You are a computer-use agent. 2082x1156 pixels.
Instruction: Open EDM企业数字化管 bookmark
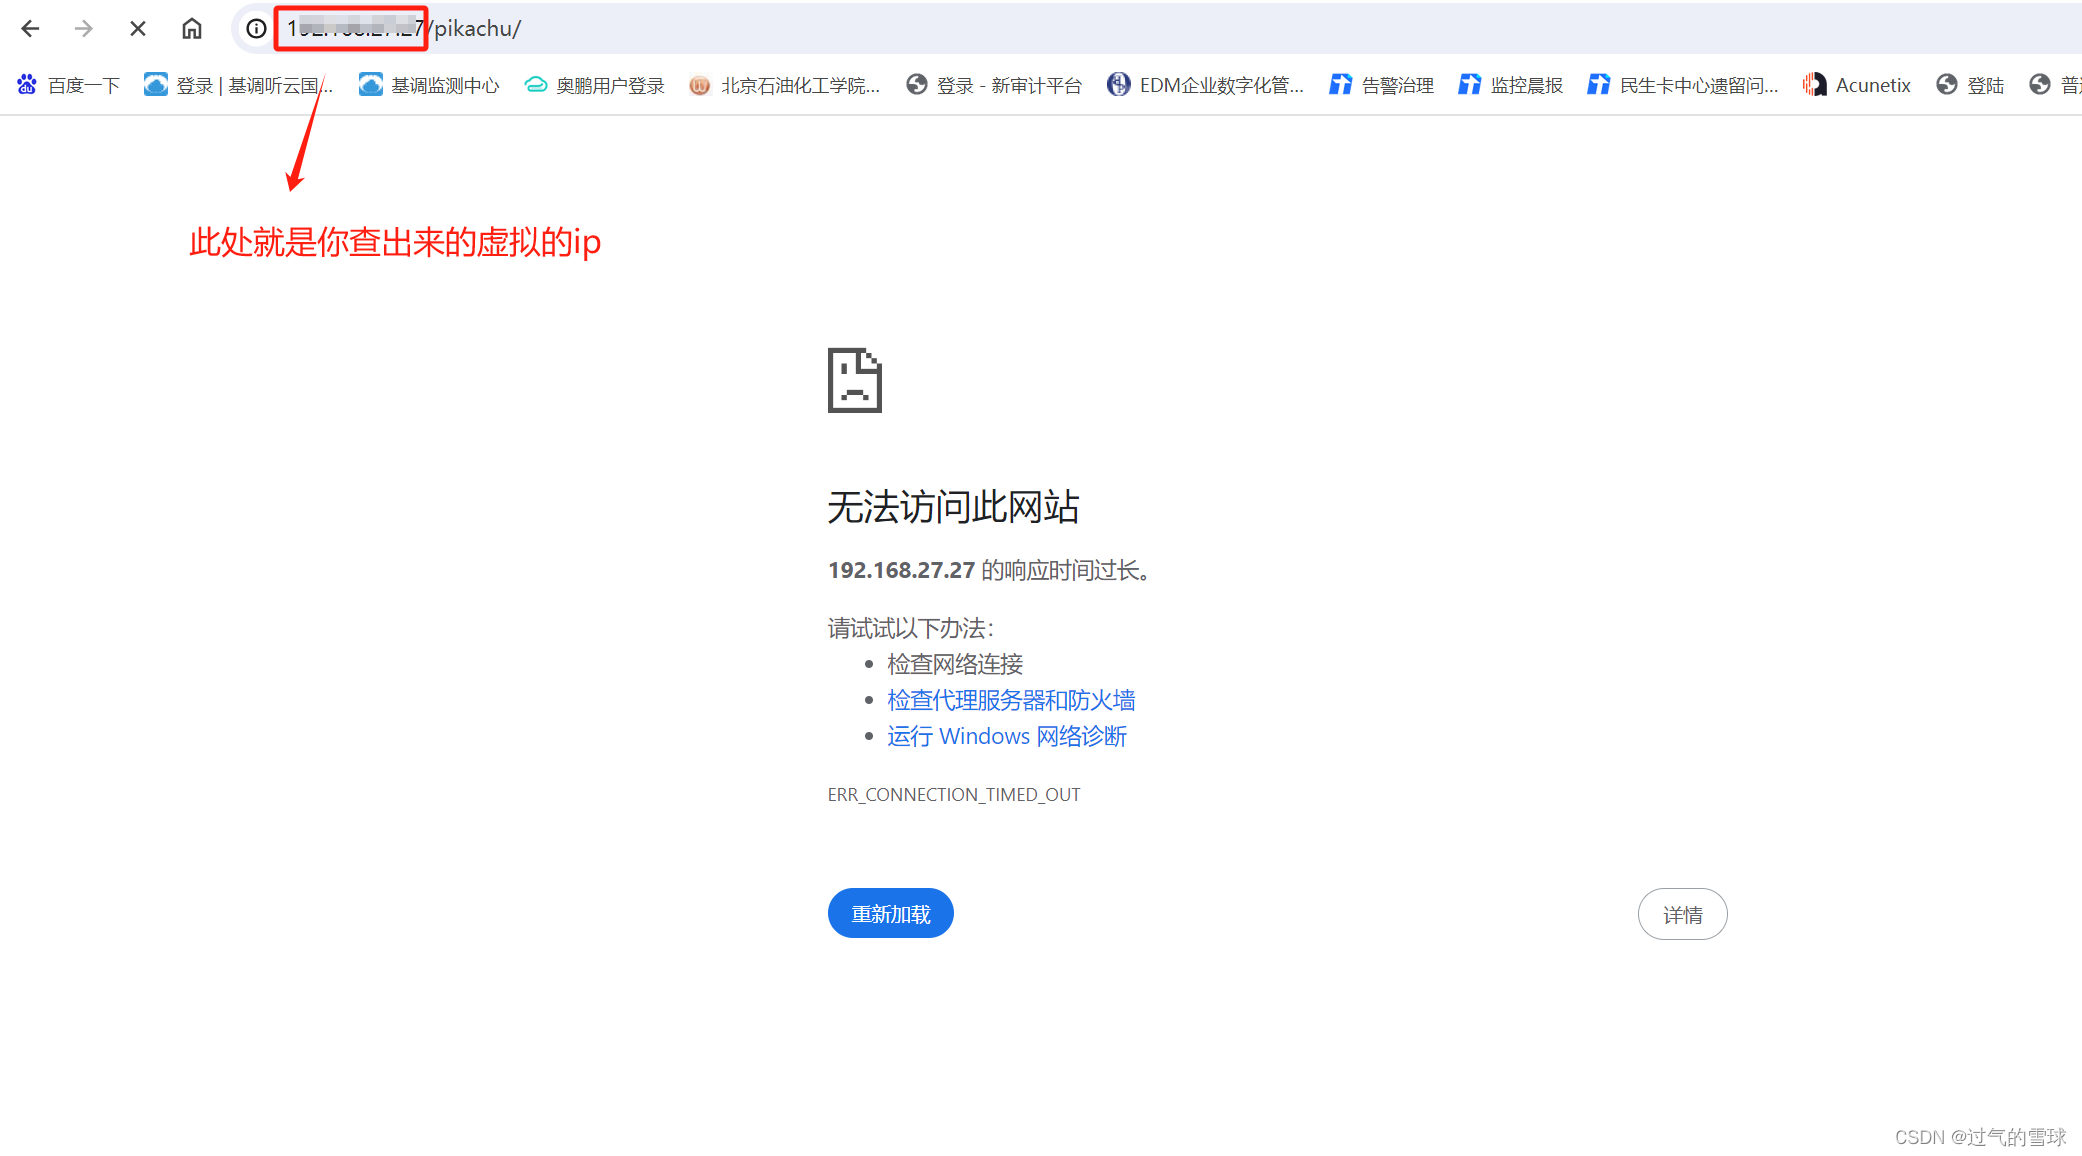pos(1206,85)
